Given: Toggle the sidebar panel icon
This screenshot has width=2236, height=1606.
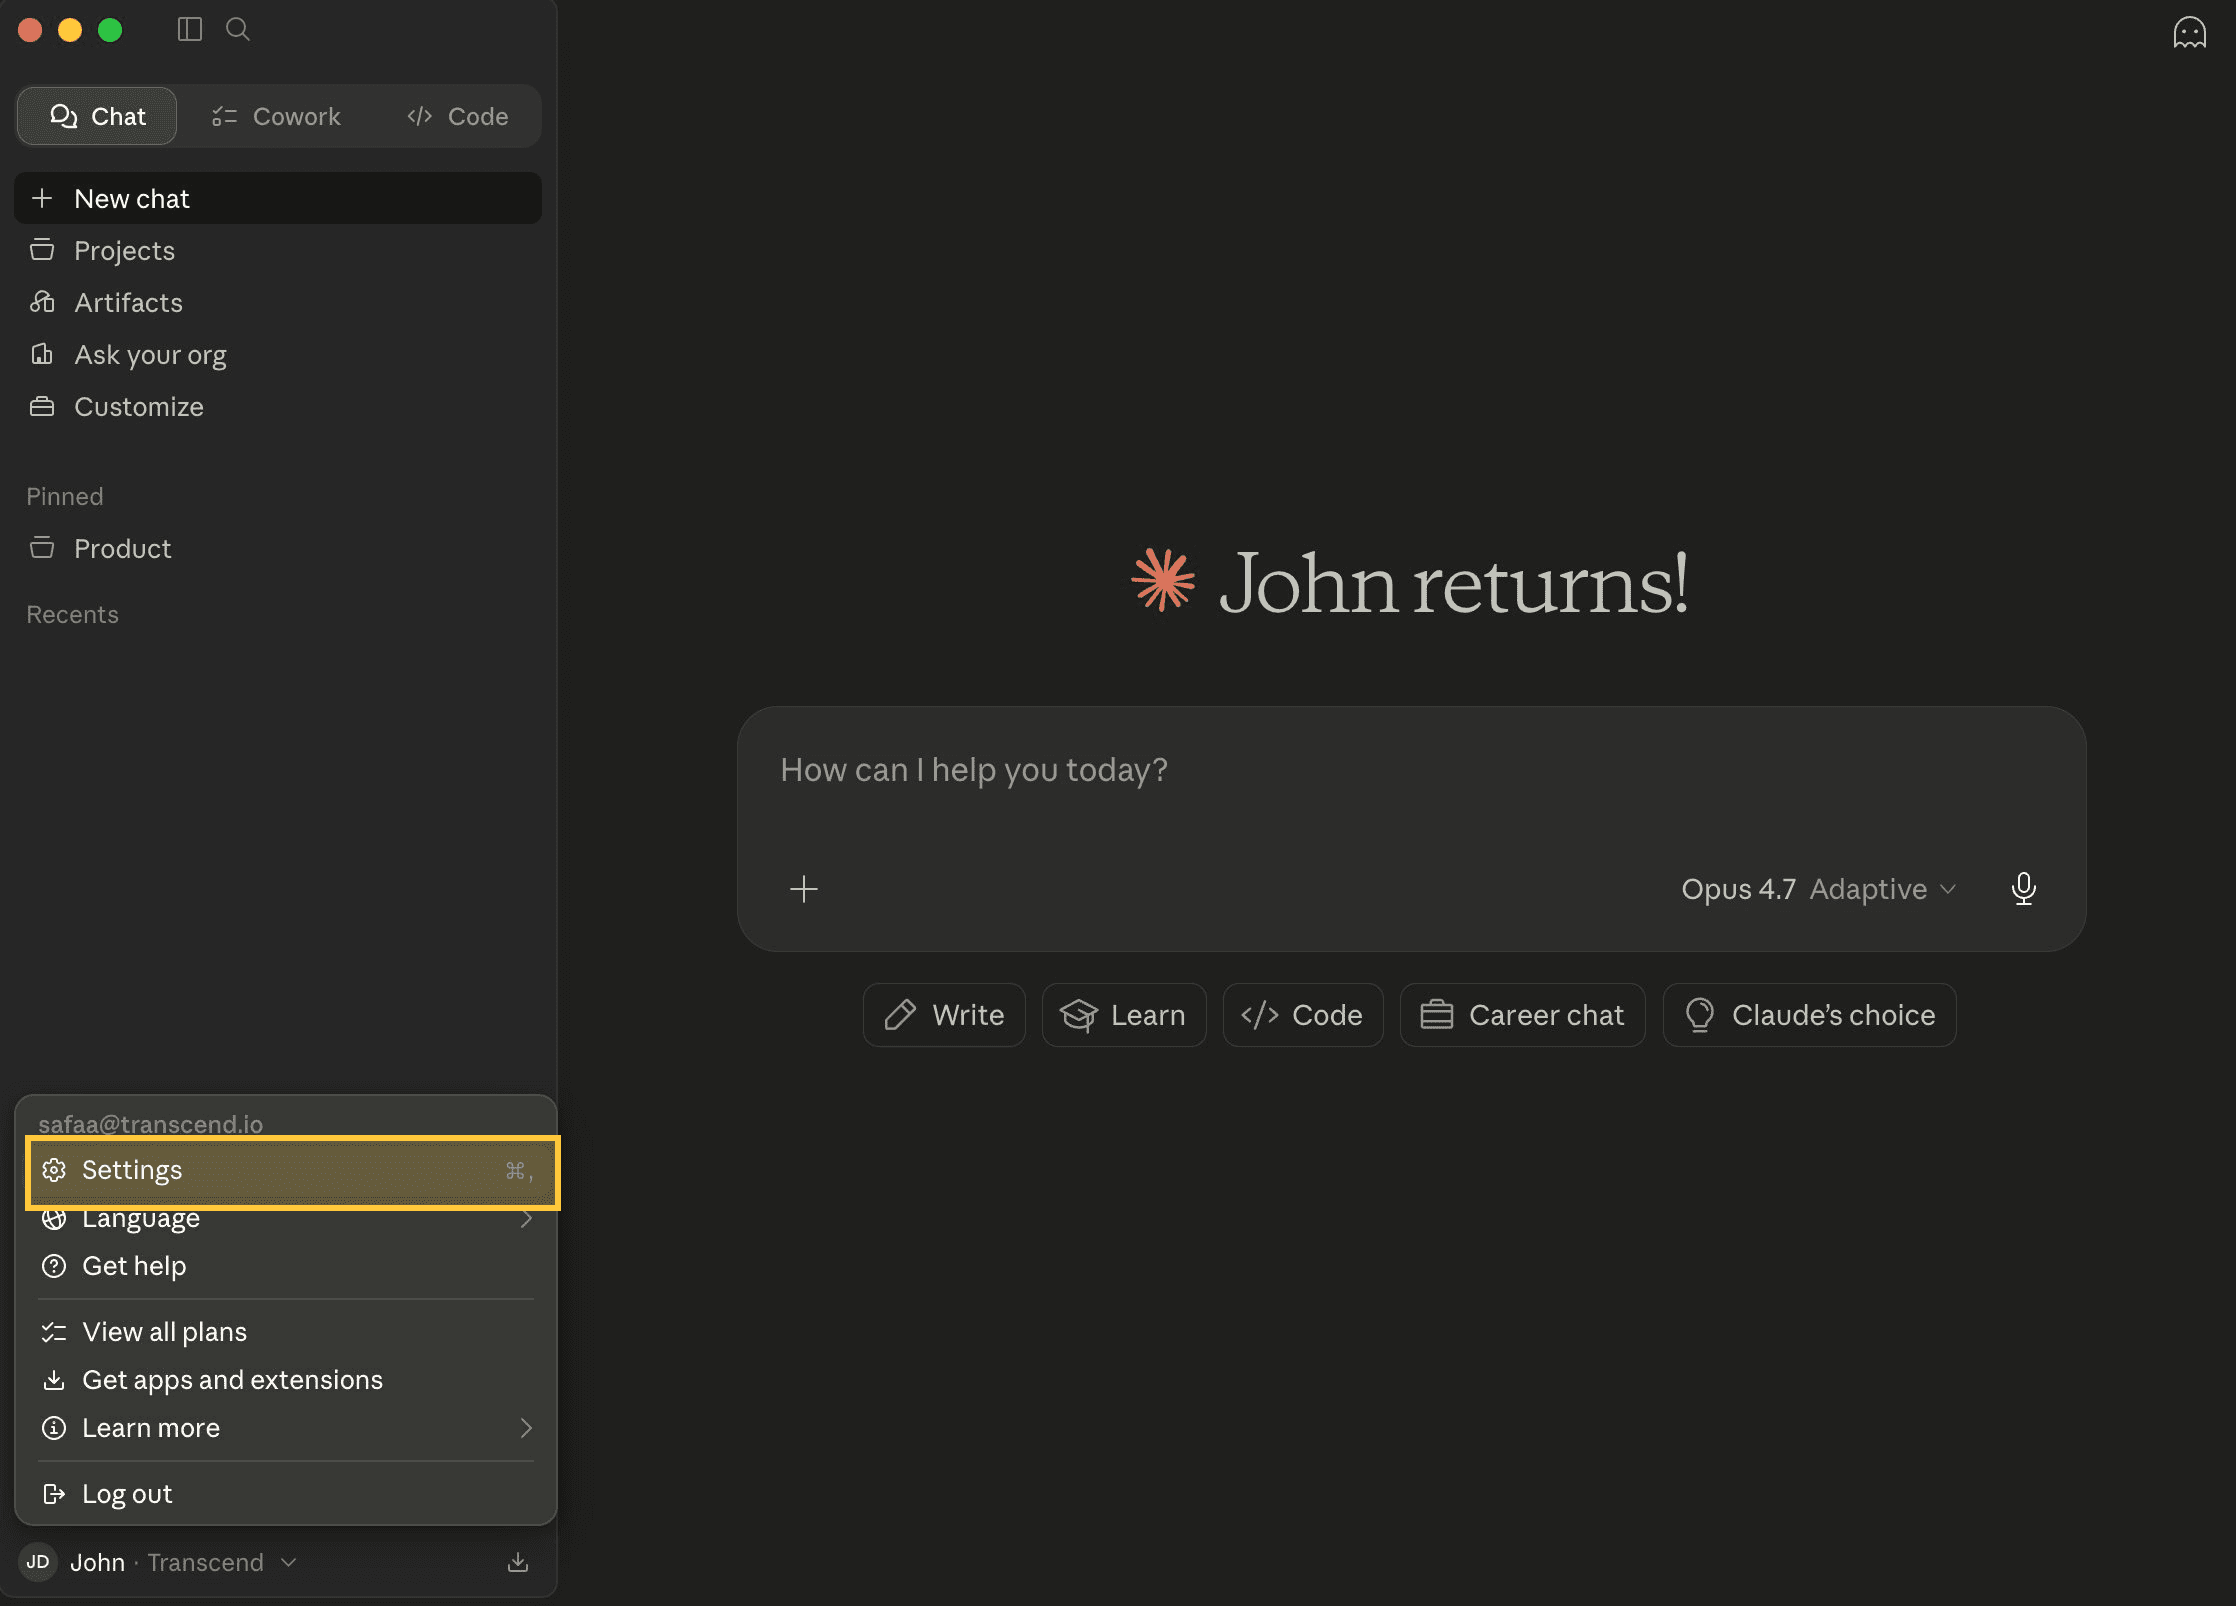Looking at the screenshot, I should pyautogui.click(x=190, y=30).
